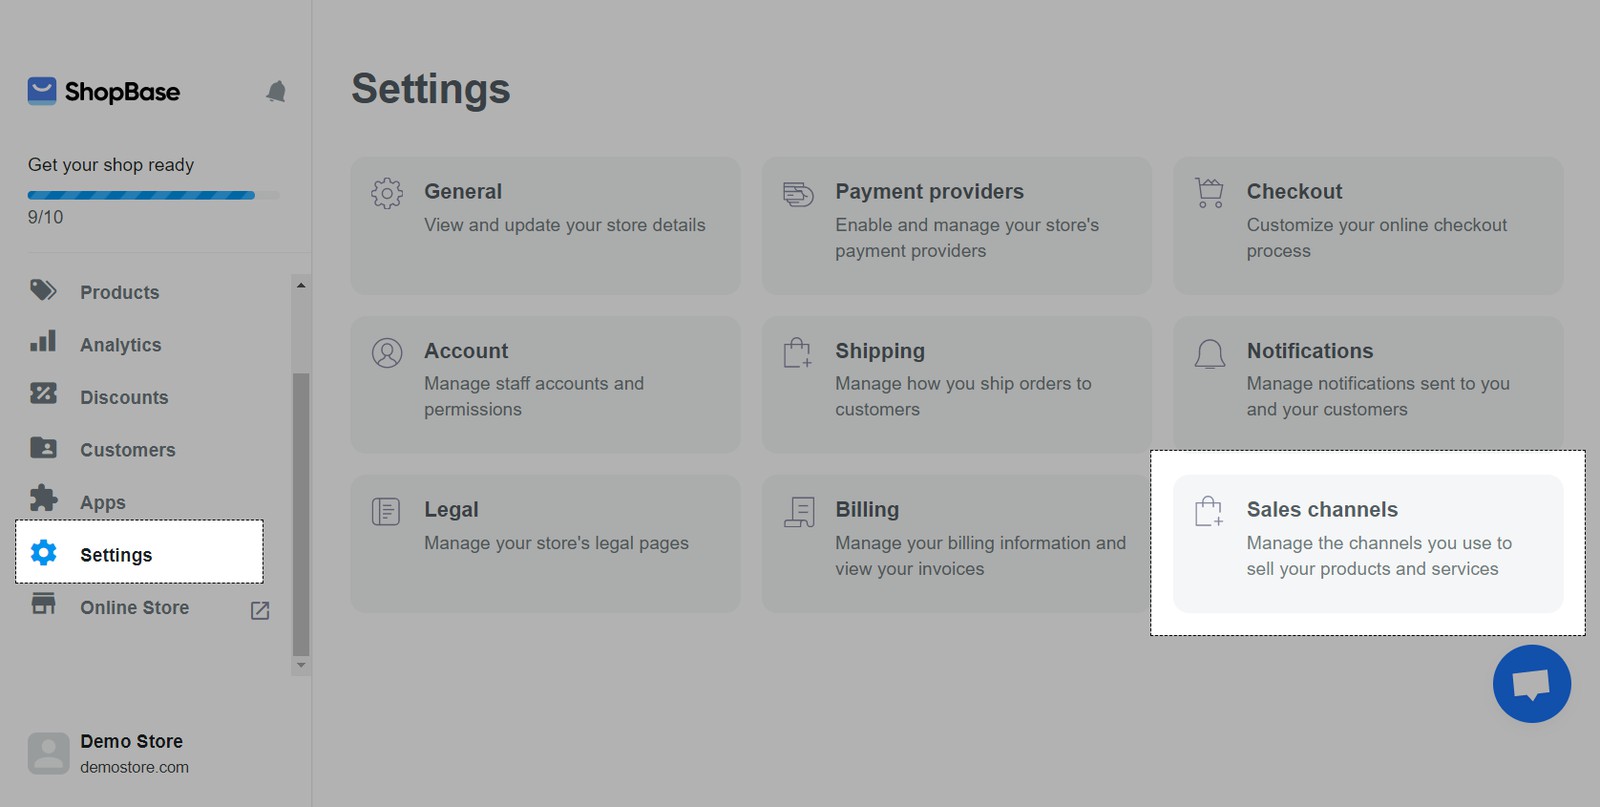Click the ShopBase logo
The image size is (1600, 807).
(x=104, y=92)
